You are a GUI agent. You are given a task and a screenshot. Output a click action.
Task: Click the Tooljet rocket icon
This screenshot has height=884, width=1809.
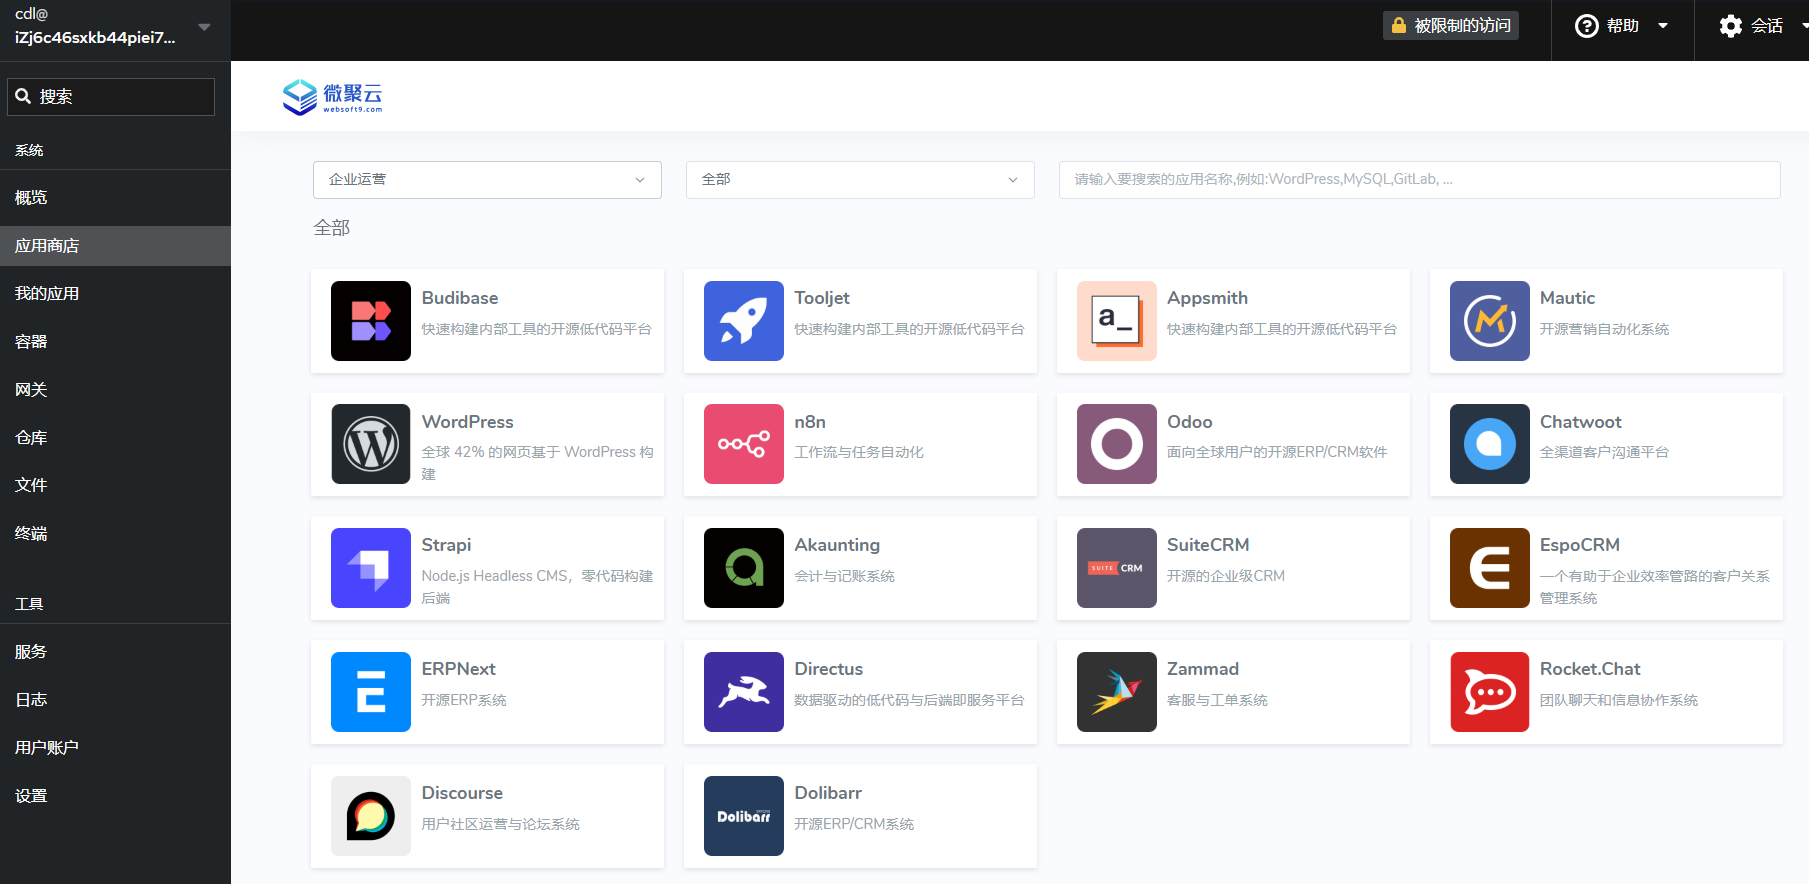(x=744, y=321)
